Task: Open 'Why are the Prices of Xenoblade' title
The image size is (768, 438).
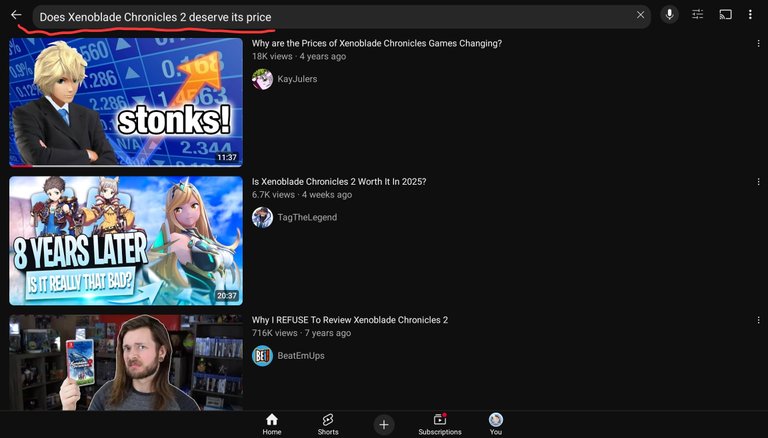Action: (377, 43)
